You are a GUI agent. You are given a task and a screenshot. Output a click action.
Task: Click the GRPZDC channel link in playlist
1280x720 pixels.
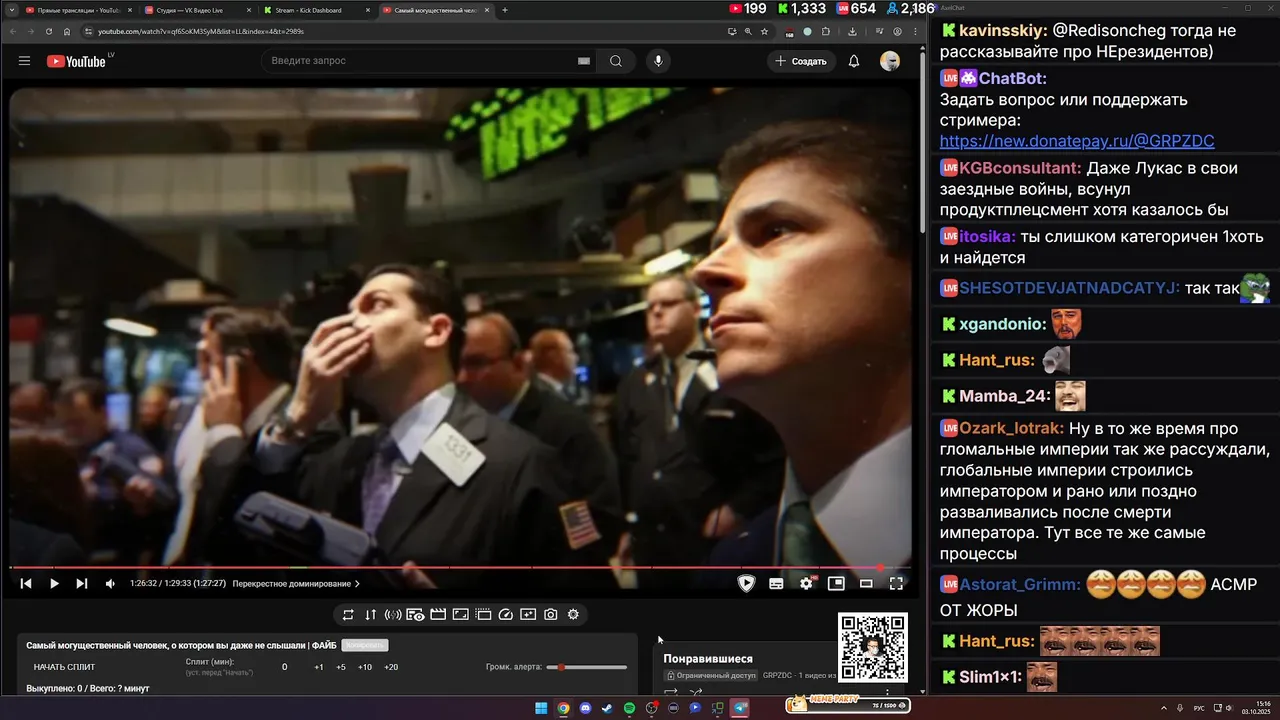point(777,676)
